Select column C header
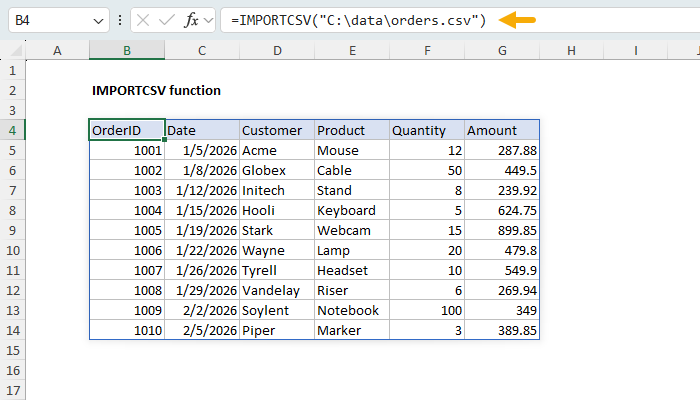The width and height of the screenshot is (700, 400). [x=202, y=50]
